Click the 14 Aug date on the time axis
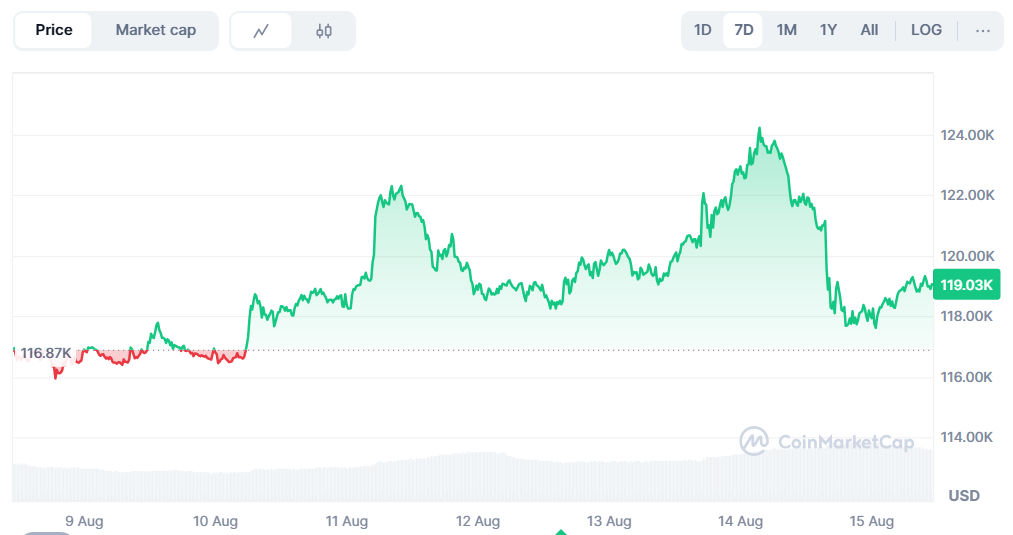 point(741,521)
